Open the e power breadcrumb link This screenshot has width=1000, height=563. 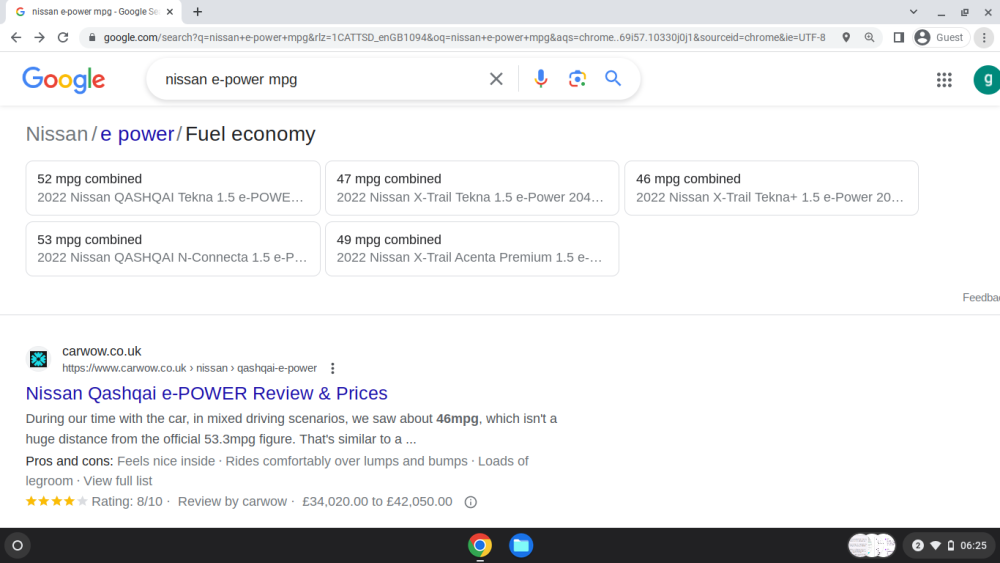[x=137, y=134]
